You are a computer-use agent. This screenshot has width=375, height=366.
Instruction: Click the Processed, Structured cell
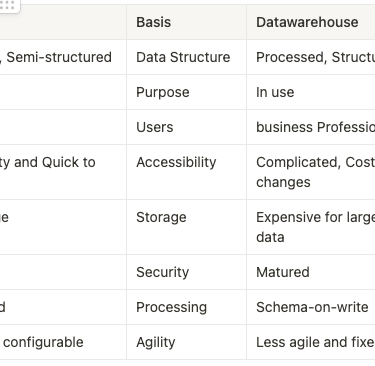(x=311, y=57)
